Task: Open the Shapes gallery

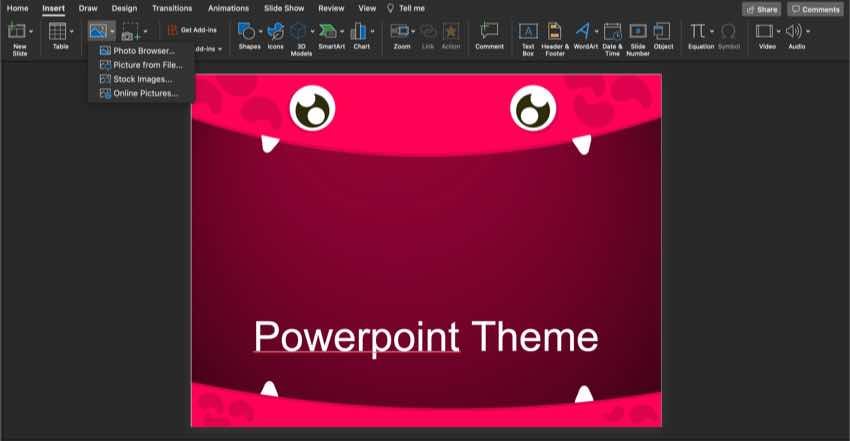Action: pyautogui.click(x=246, y=31)
